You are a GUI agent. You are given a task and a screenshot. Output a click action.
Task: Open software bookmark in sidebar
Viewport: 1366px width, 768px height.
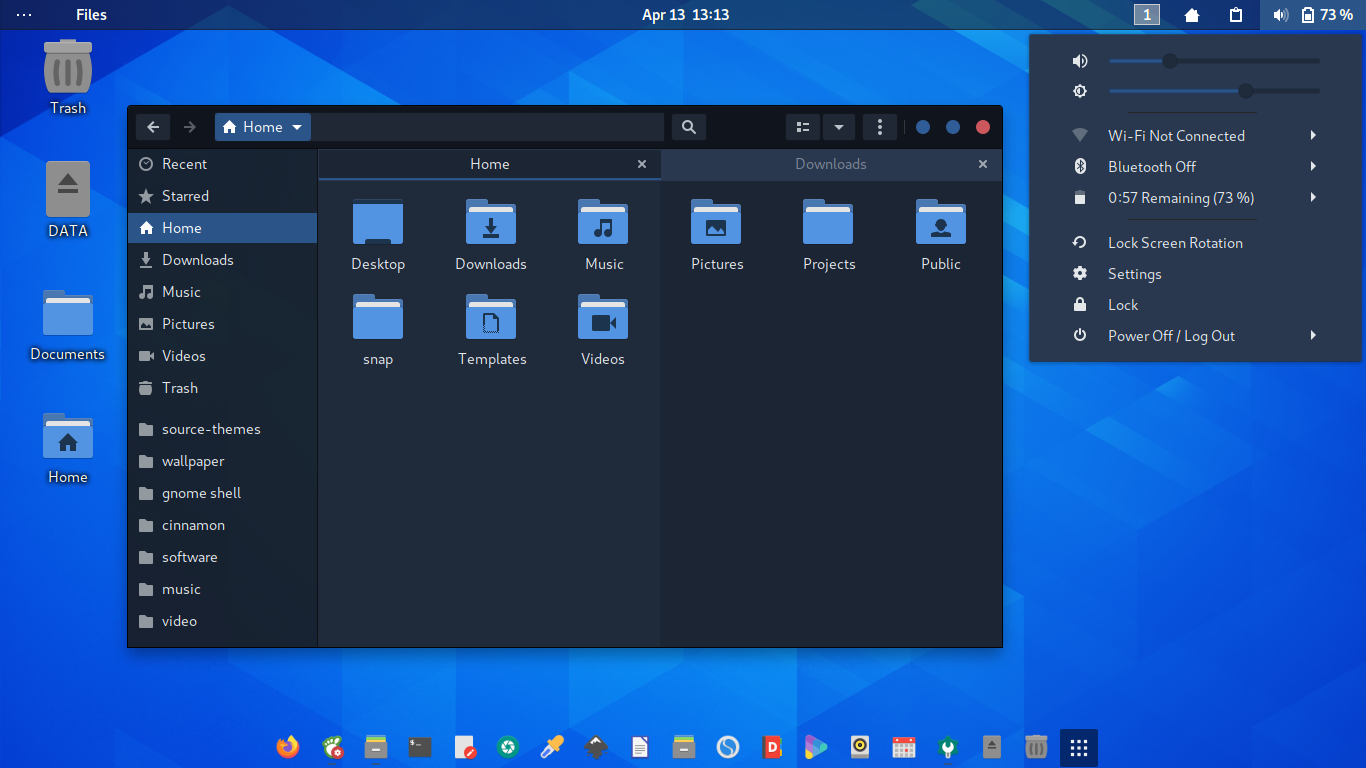tap(222, 557)
